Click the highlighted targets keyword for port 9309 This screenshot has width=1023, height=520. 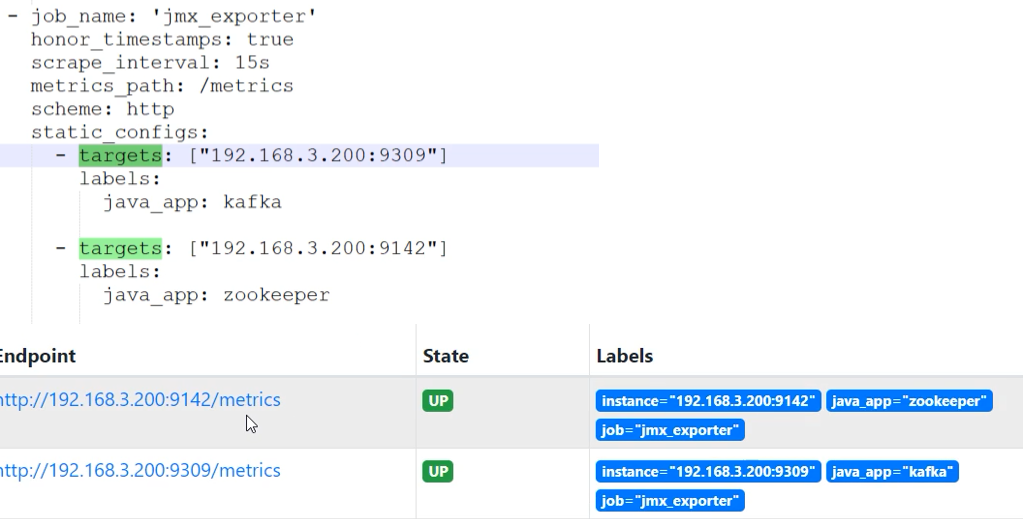pos(120,155)
